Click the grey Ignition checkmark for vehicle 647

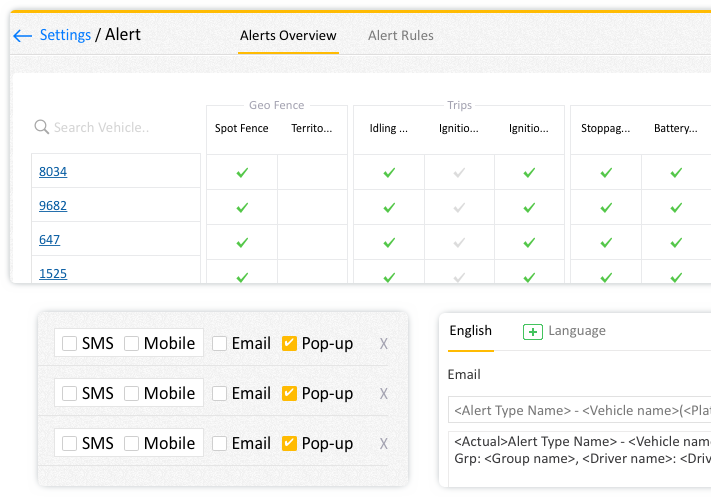point(459,241)
